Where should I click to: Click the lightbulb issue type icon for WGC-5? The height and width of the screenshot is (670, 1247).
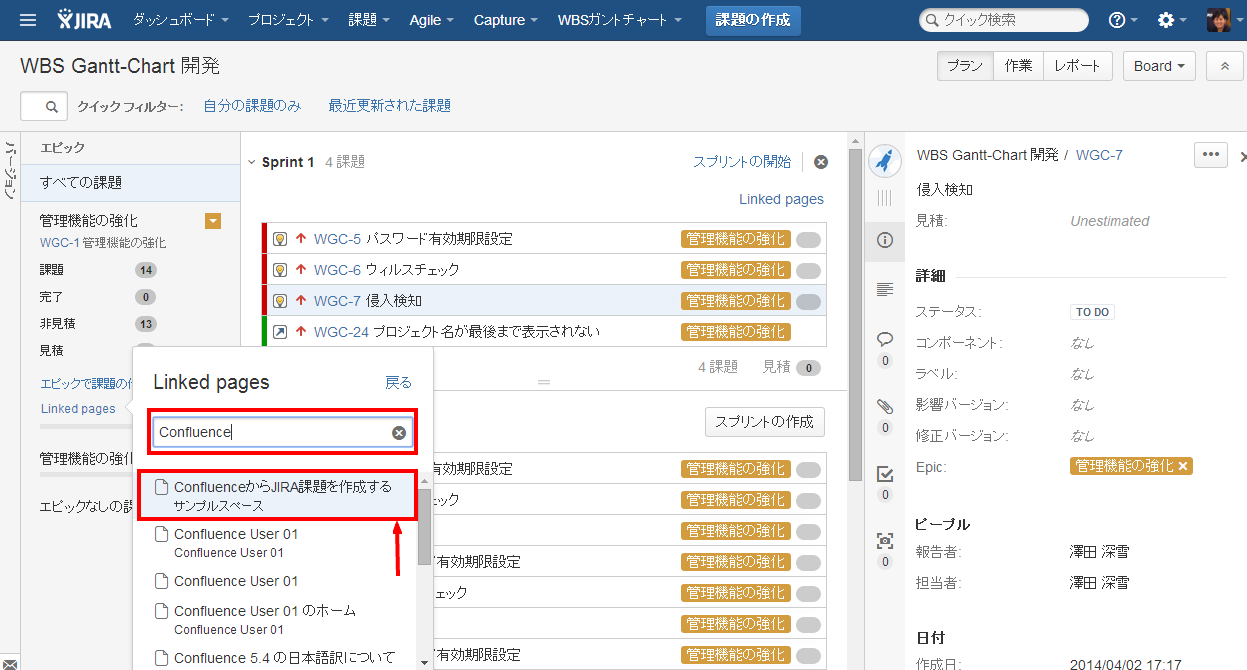pyautogui.click(x=281, y=239)
